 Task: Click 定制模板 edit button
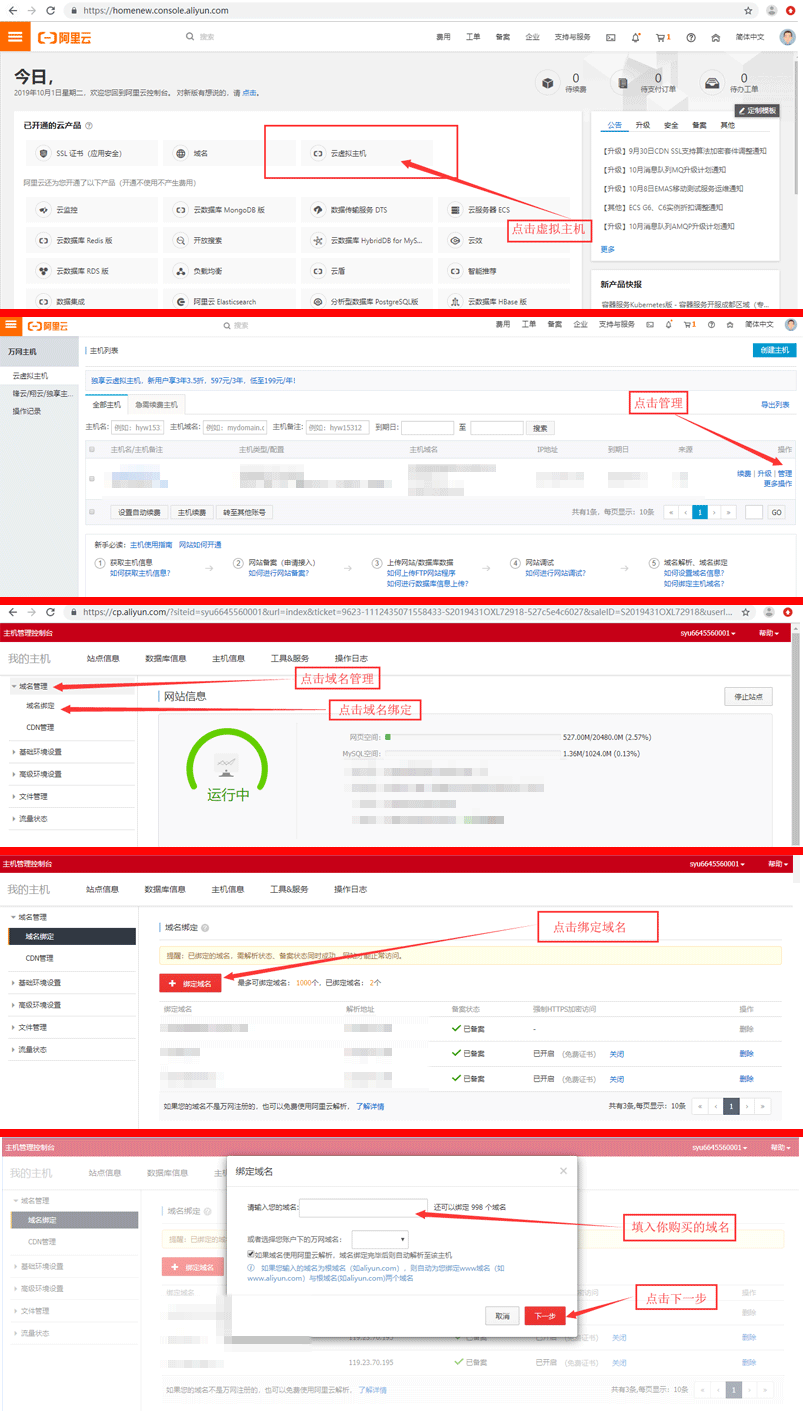pos(756,110)
